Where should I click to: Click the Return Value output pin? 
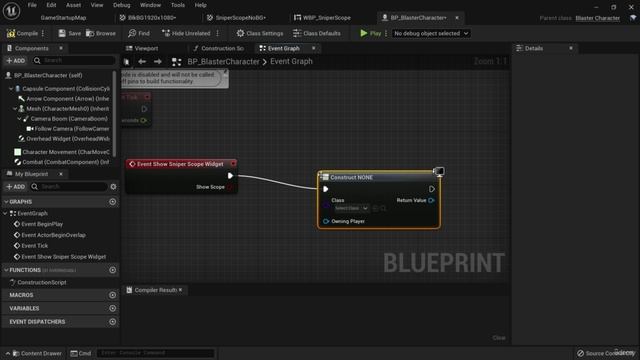pos(431,200)
